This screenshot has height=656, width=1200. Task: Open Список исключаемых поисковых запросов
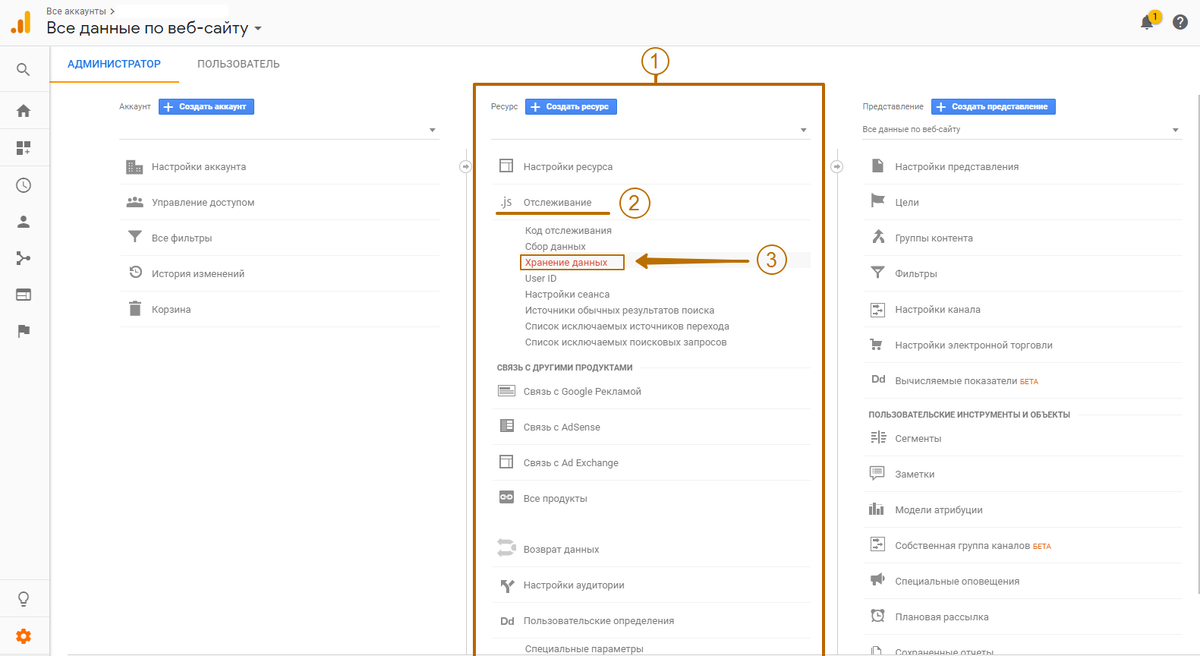point(626,342)
